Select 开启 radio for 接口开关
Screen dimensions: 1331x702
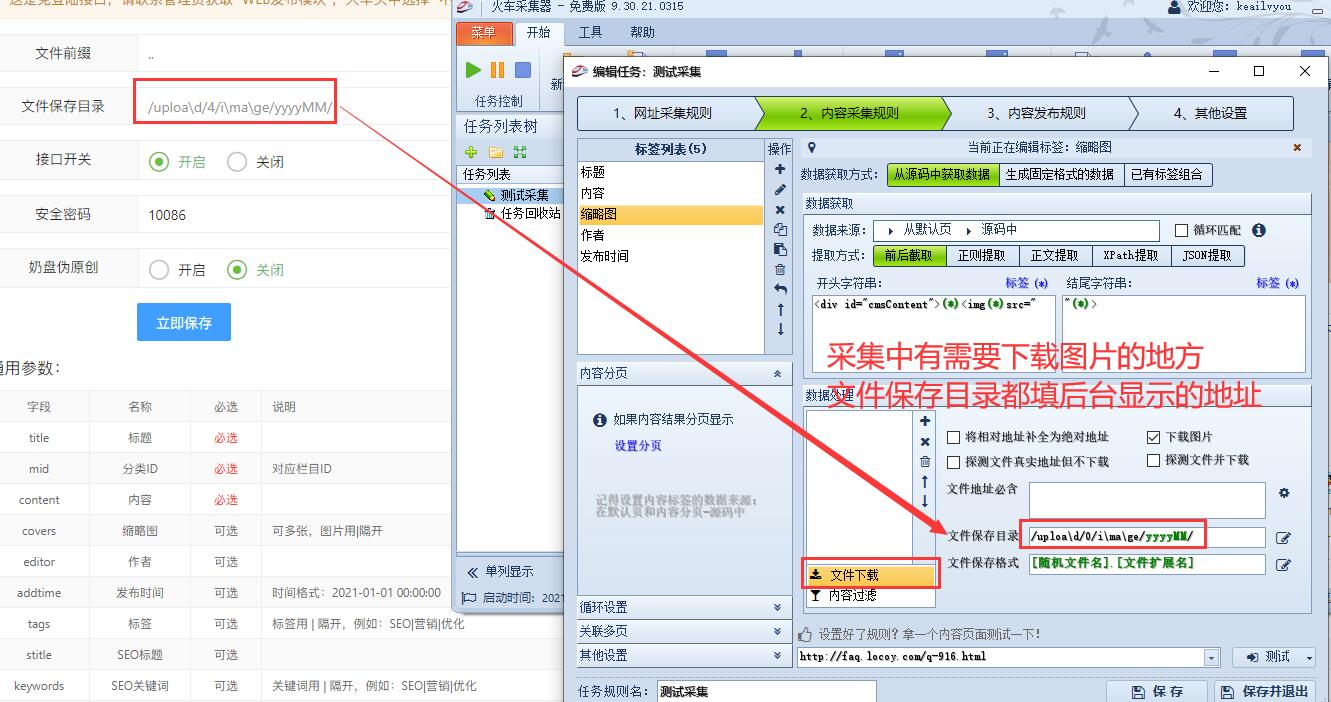[158, 161]
